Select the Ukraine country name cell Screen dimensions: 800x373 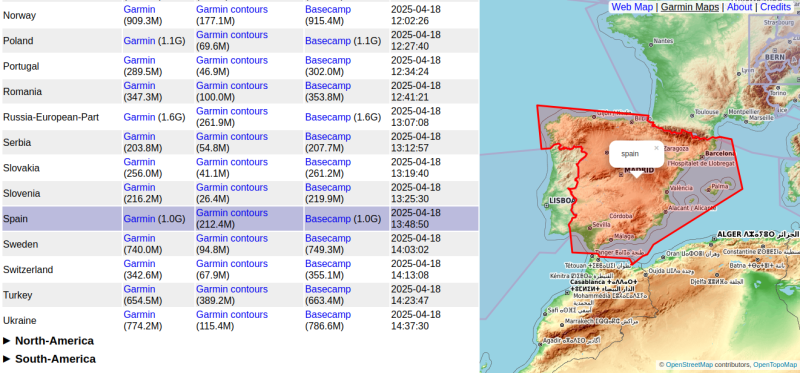pyautogui.click(x=62, y=321)
